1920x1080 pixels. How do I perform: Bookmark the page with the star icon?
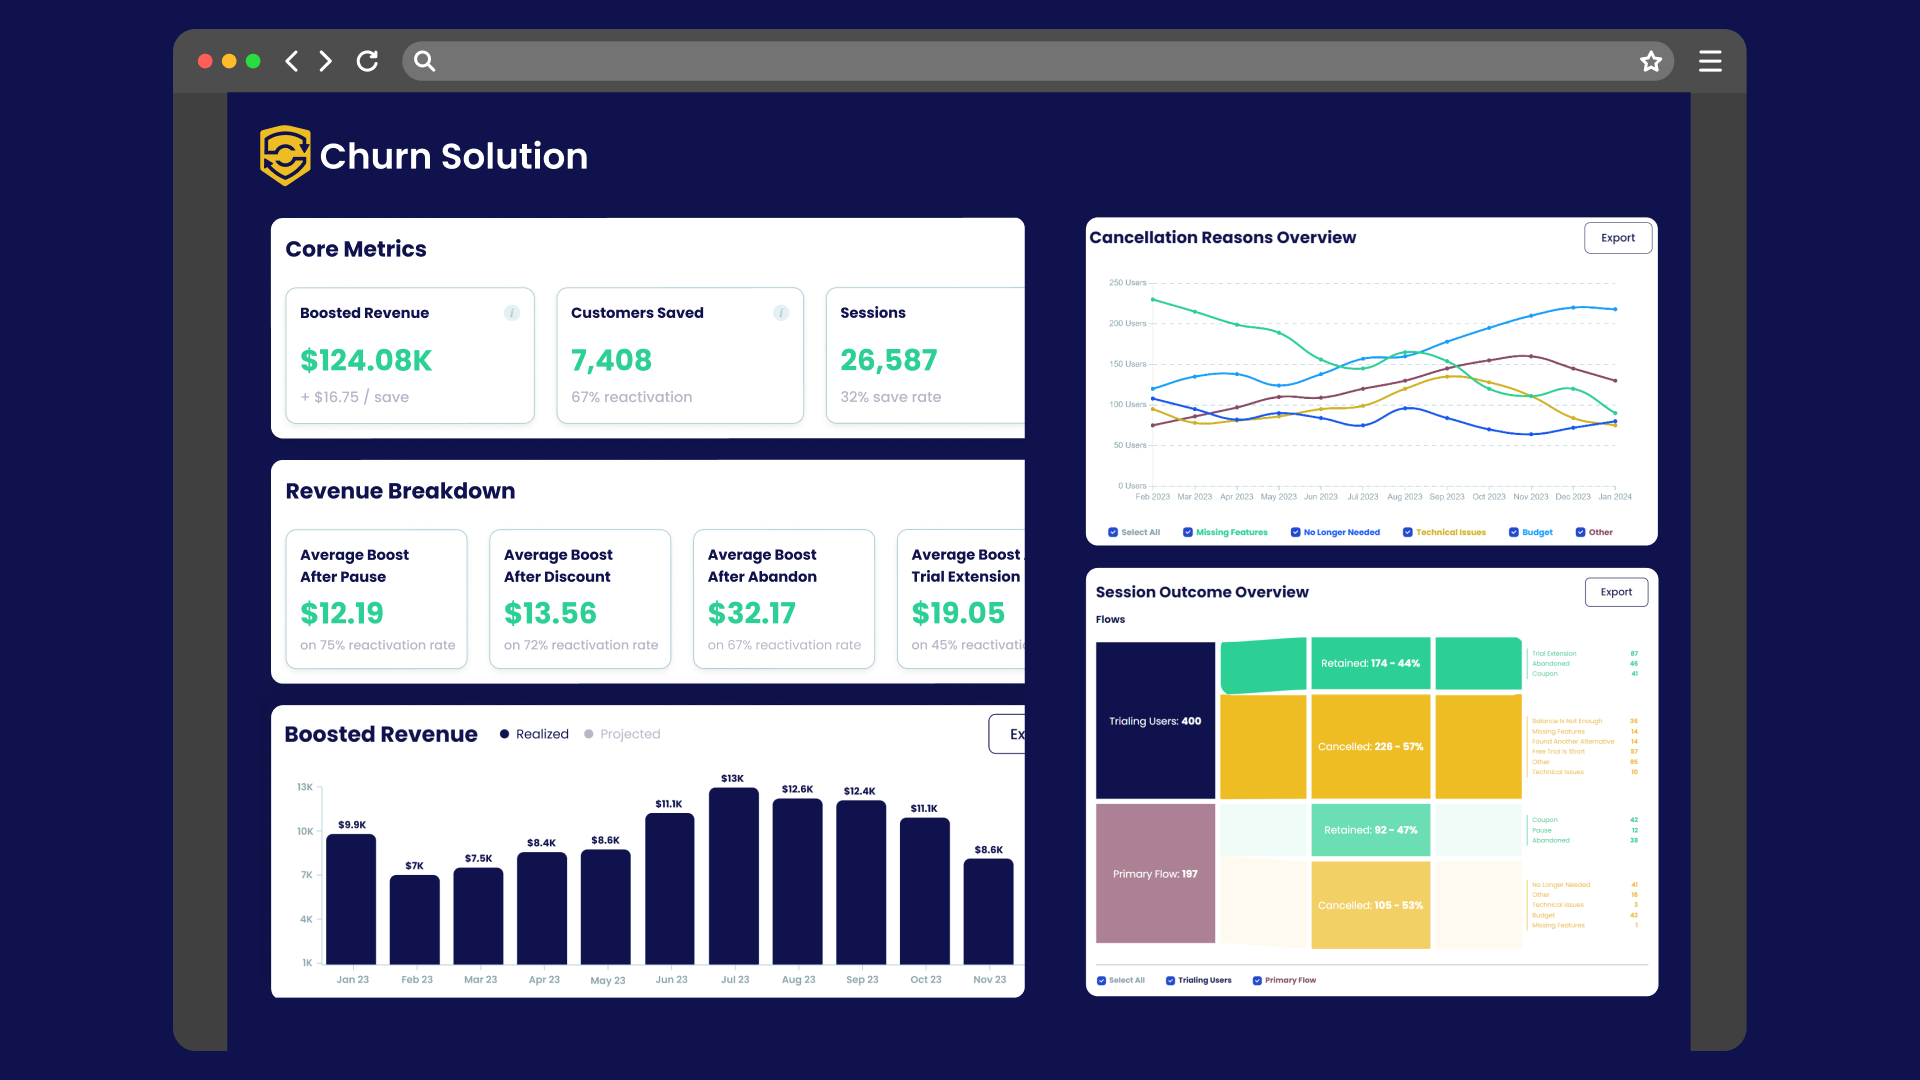1651,61
